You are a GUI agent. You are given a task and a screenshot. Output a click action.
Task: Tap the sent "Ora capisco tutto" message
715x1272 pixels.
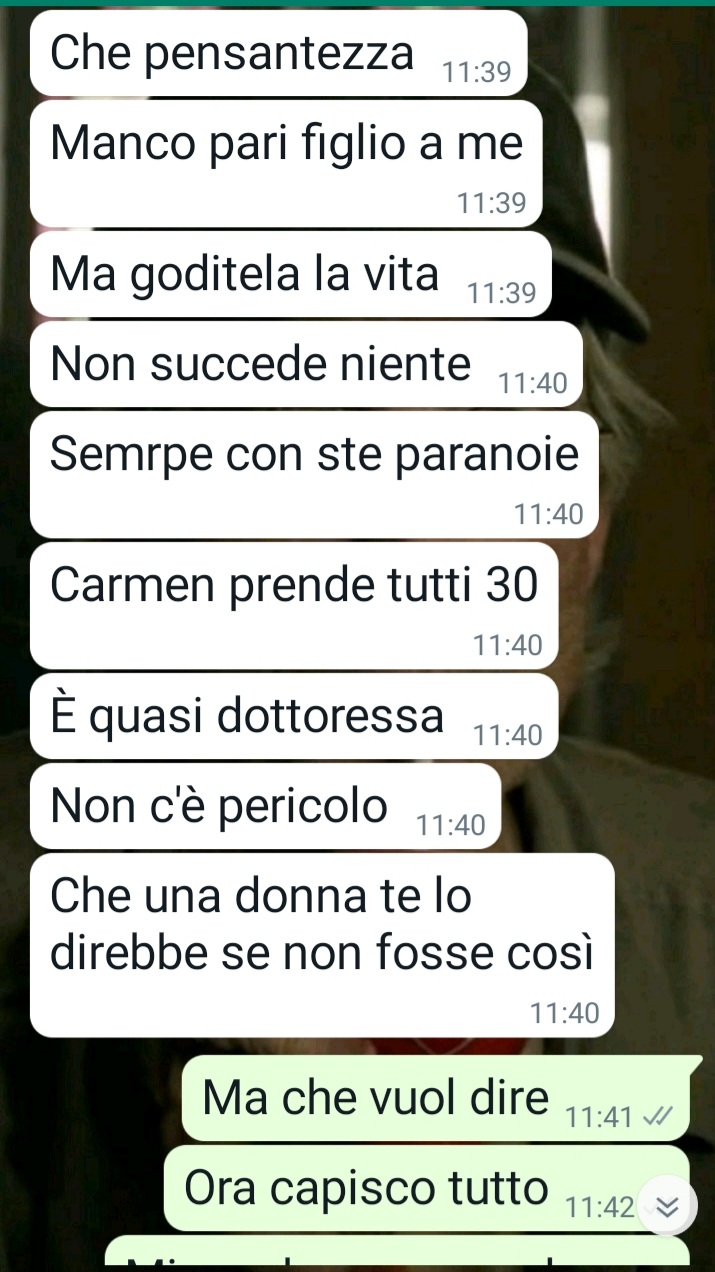(x=427, y=1188)
